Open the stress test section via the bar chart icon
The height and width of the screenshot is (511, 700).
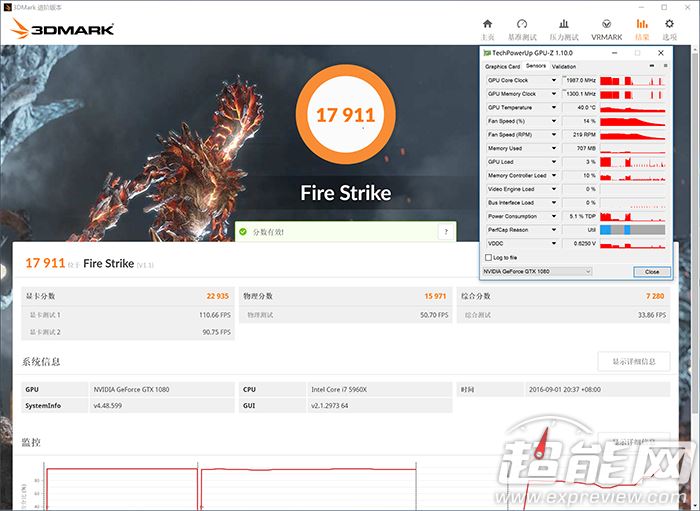[564, 24]
